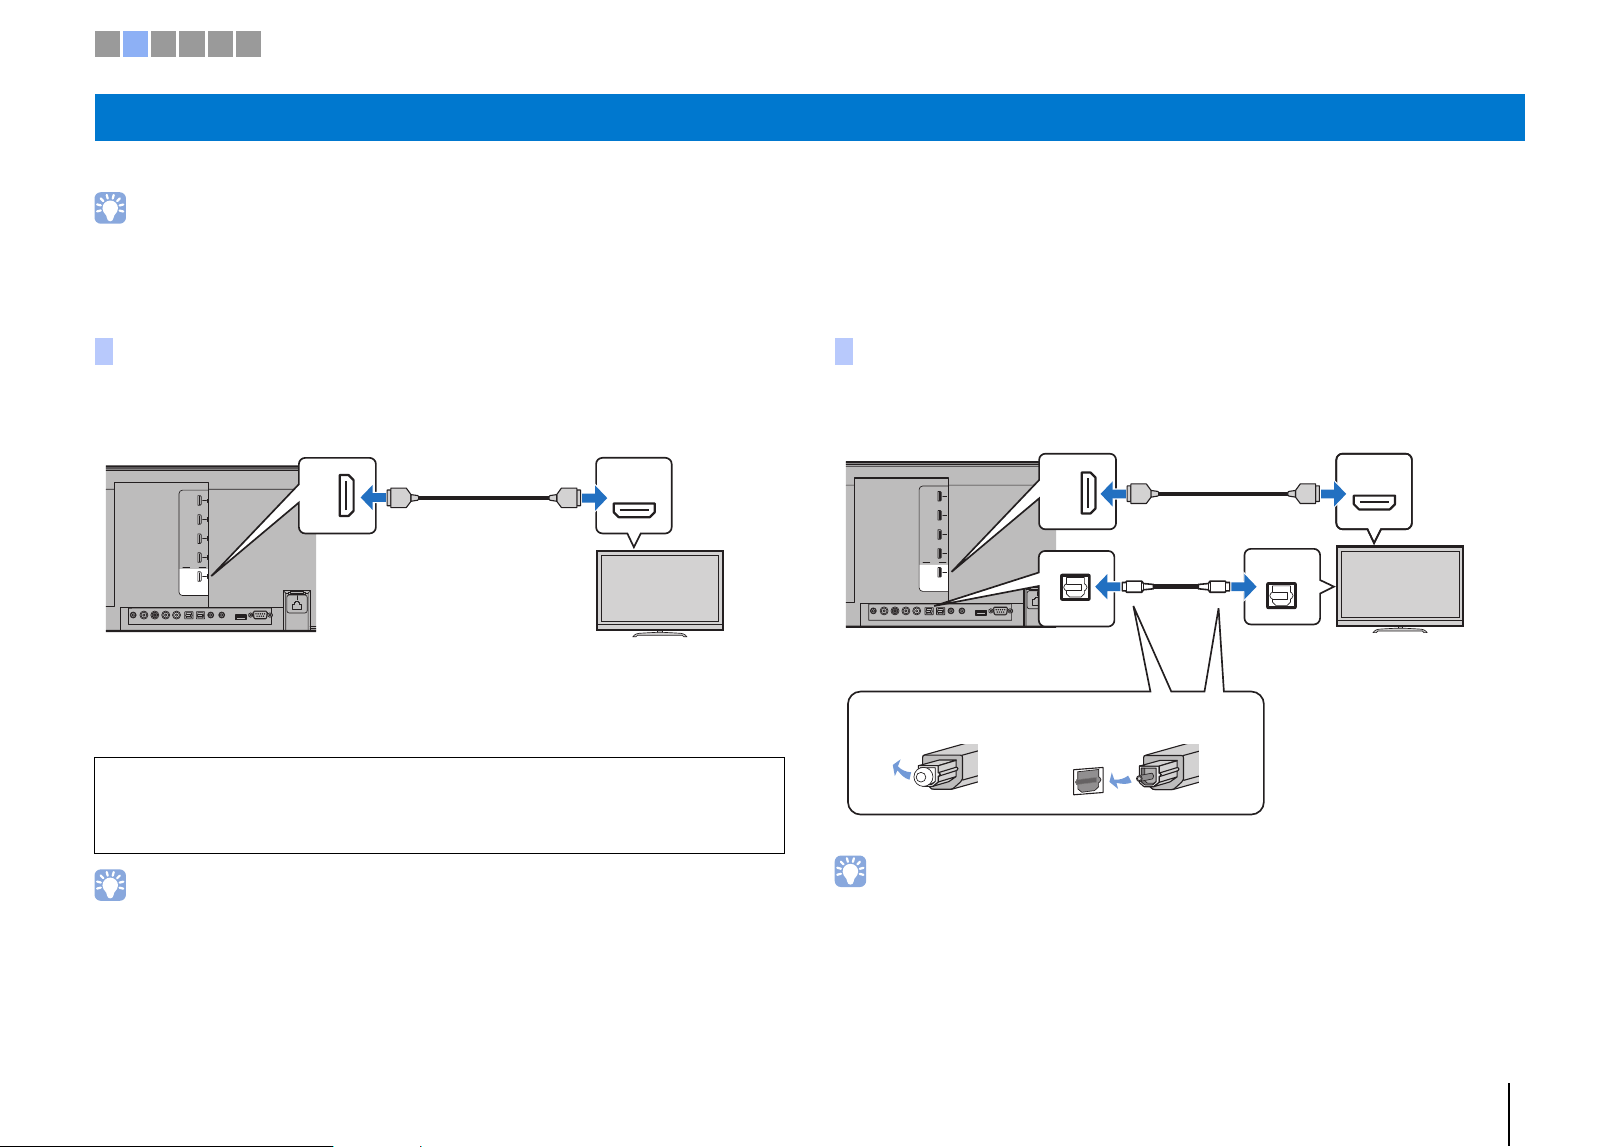Click the TV illustration in the optical-cable diagram
The width and height of the screenshot is (1620, 1147).
point(1400,589)
